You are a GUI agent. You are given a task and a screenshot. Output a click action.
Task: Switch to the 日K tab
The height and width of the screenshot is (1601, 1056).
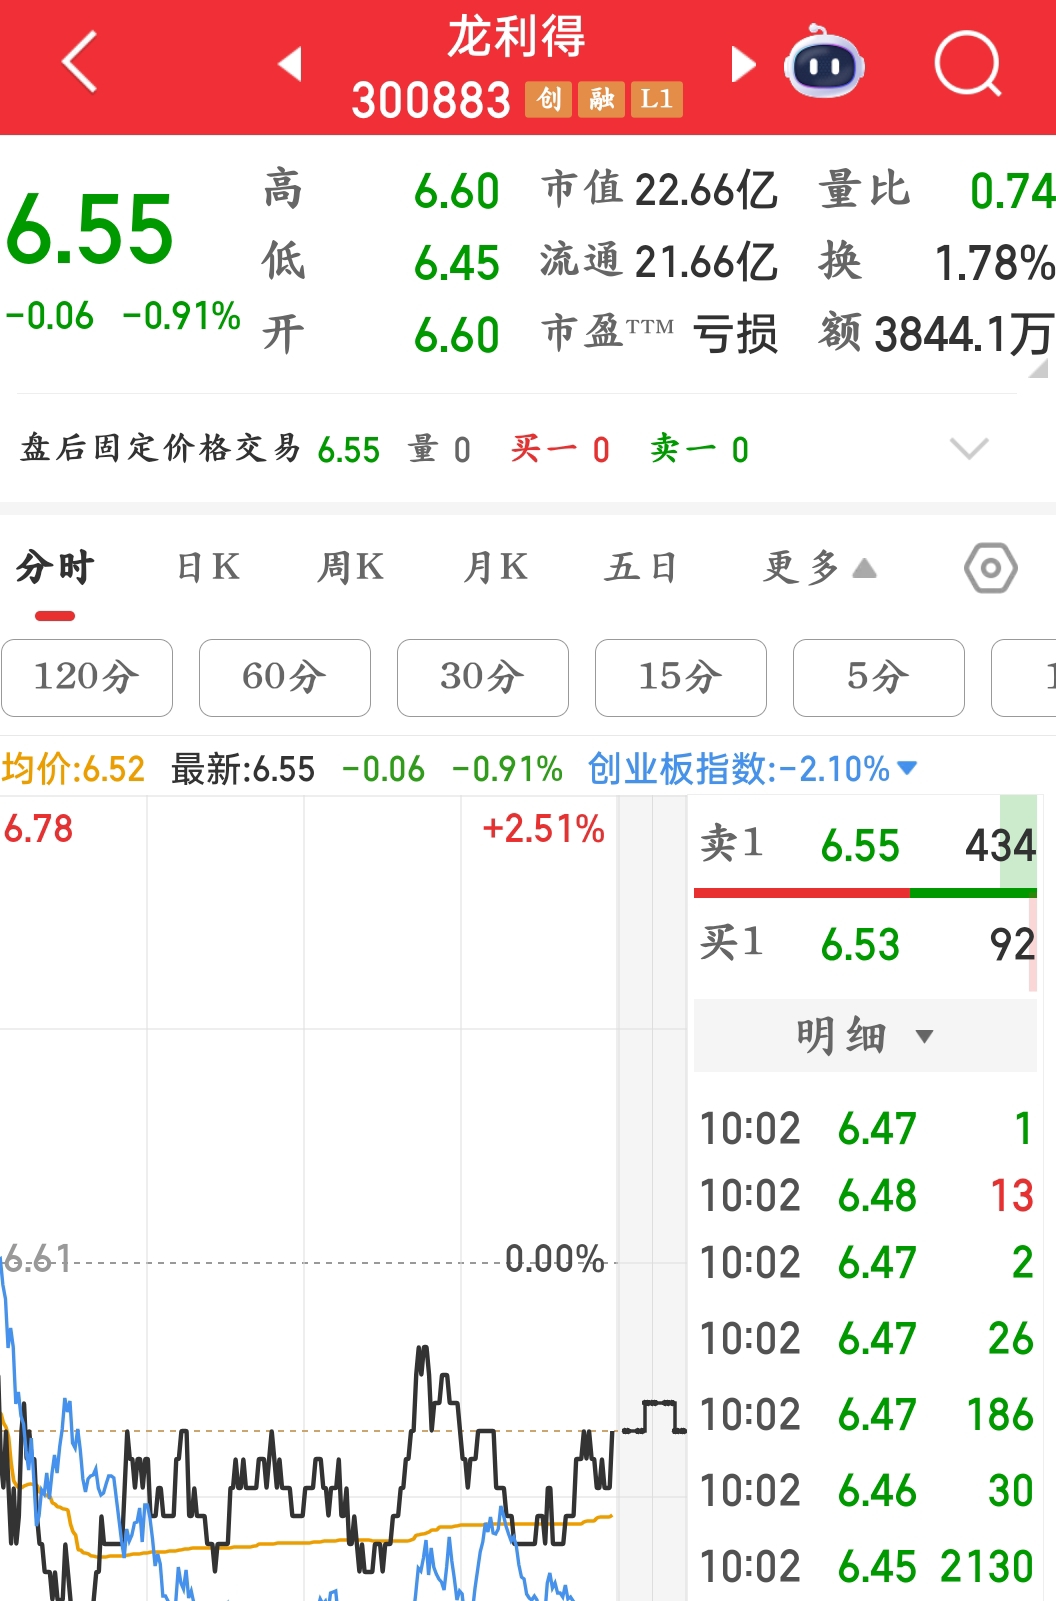click(x=208, y=568)
